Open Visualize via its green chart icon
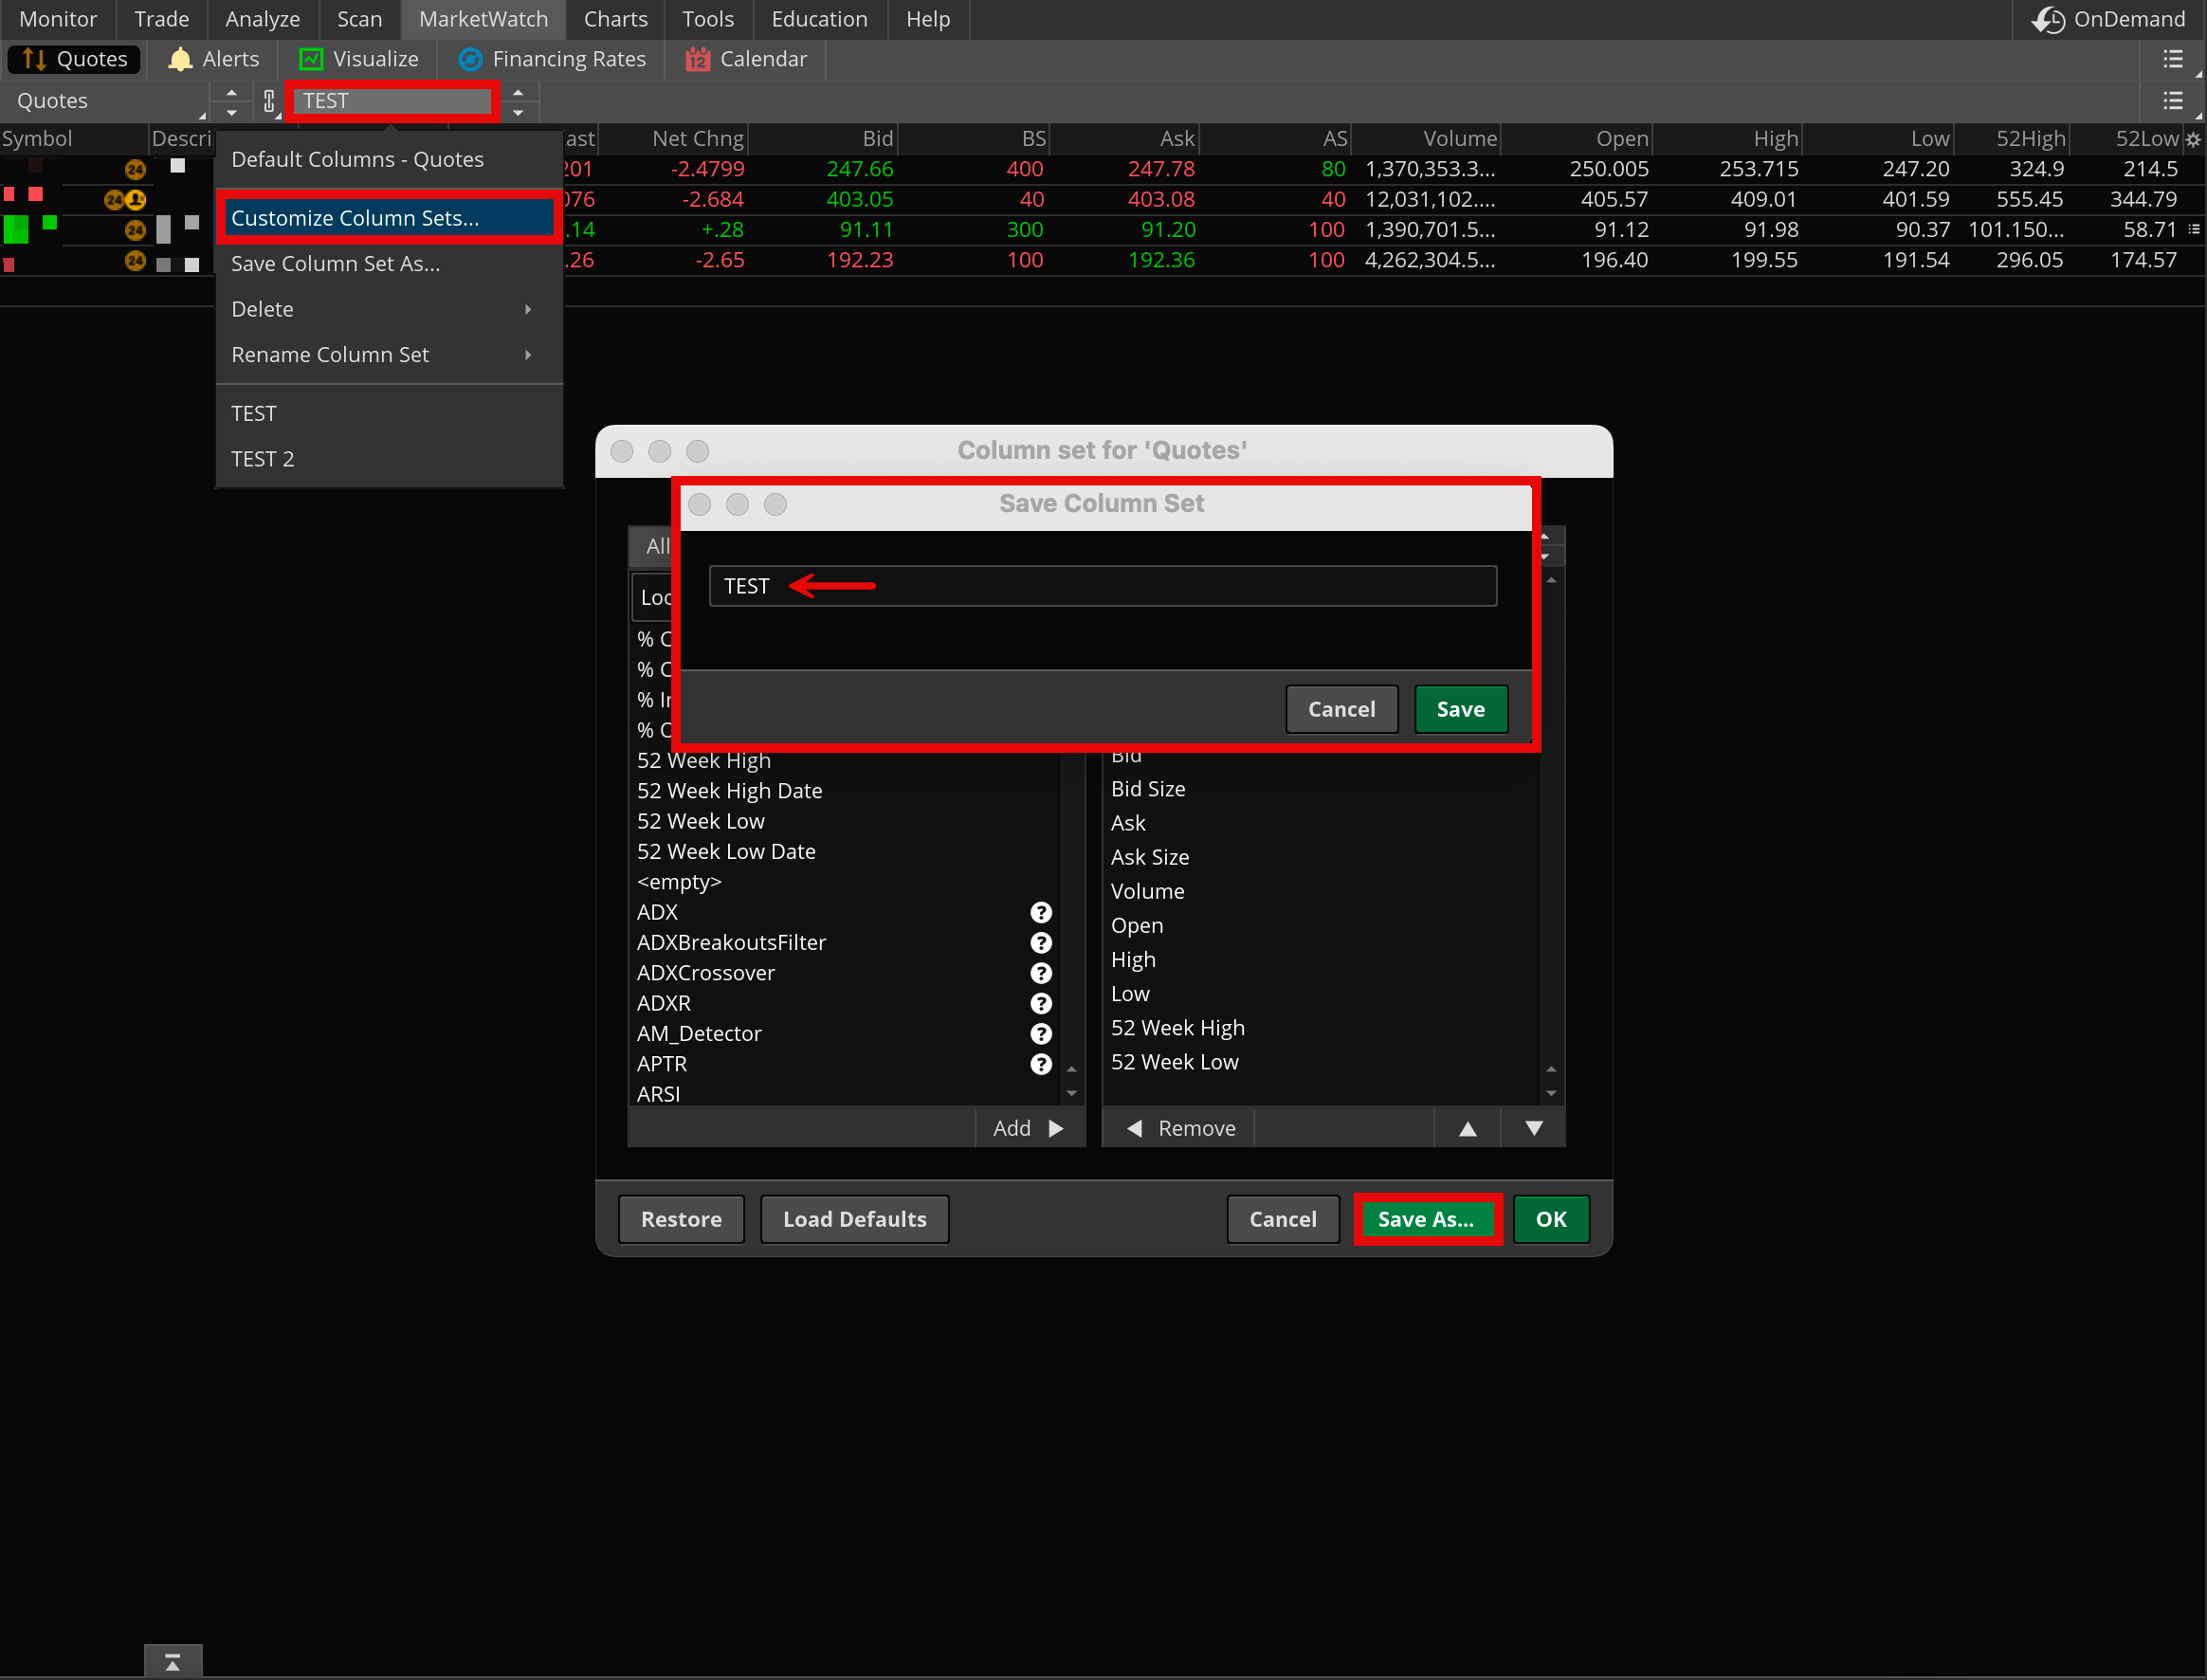The width and height of the screenshot is (2207, 1680). point(311,59)
